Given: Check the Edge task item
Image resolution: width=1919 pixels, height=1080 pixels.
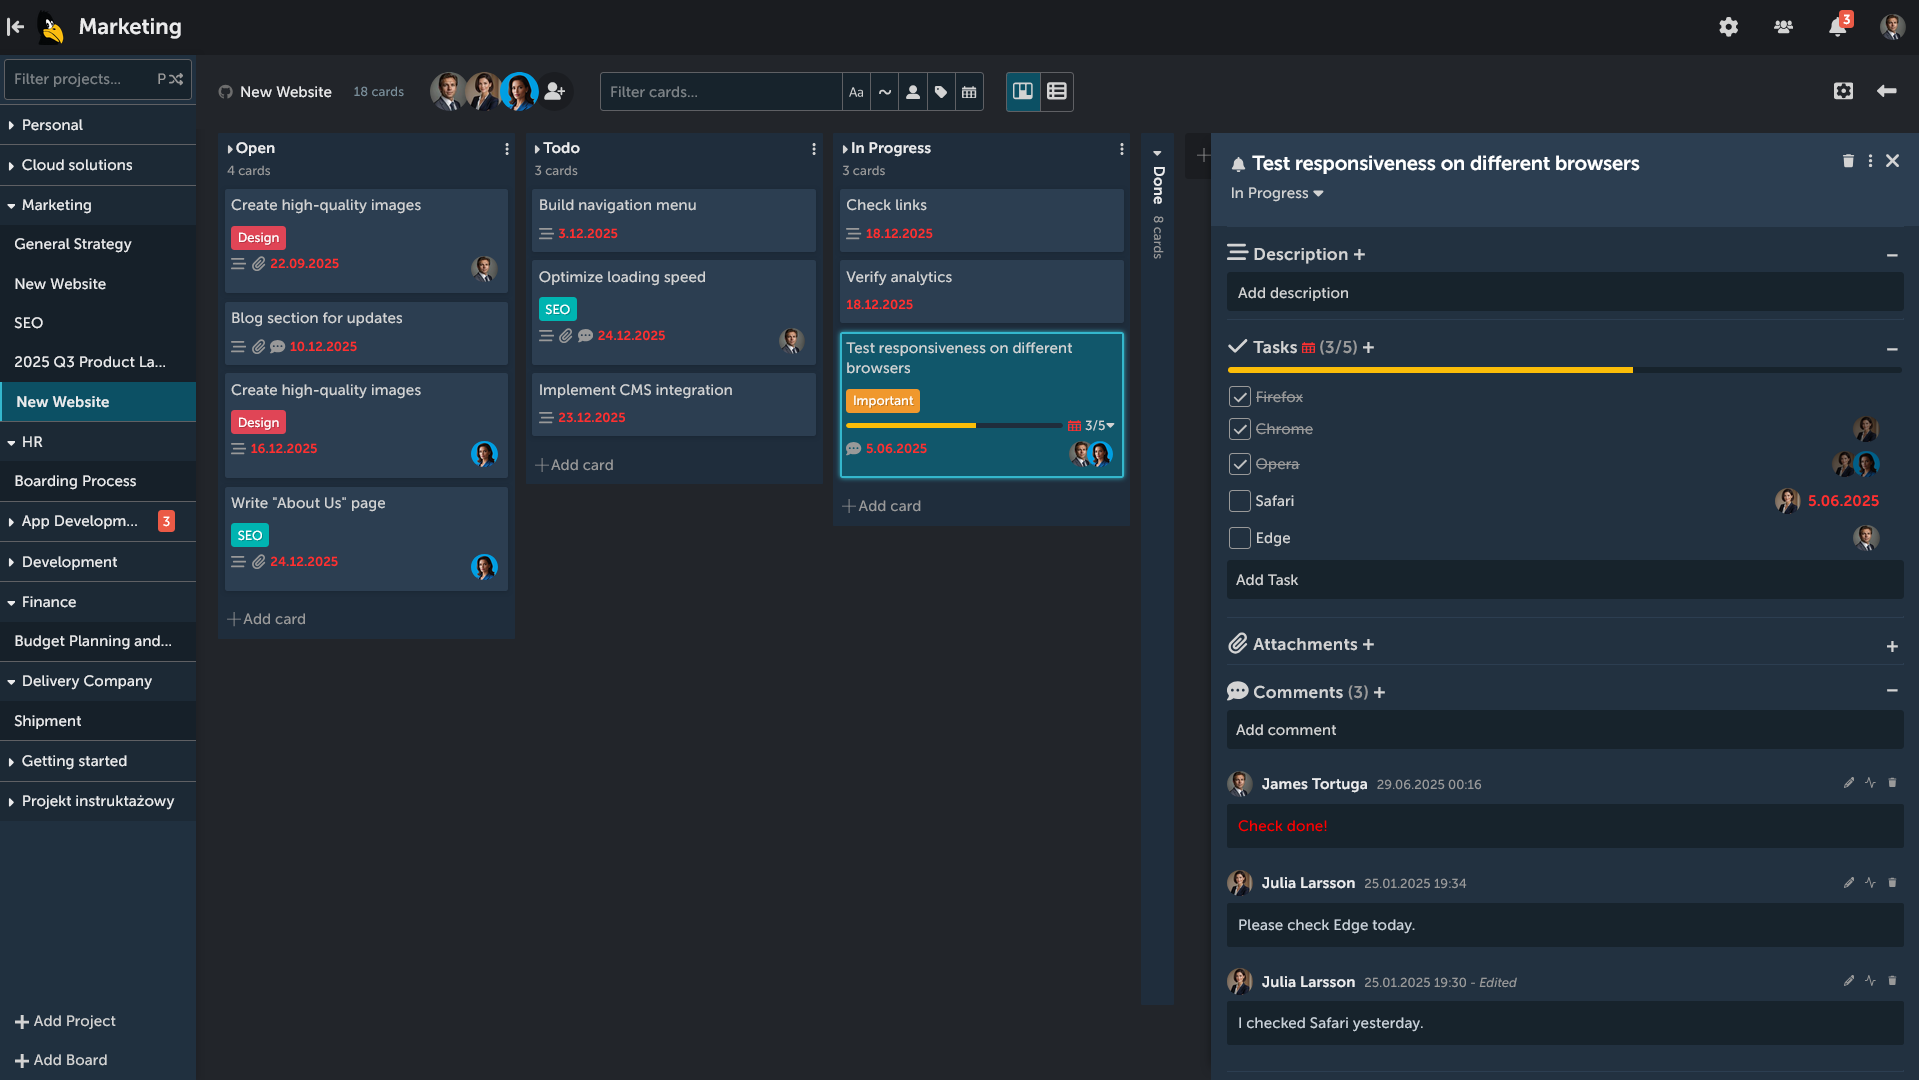Looking at the screenshot, I should (1239, 538).
